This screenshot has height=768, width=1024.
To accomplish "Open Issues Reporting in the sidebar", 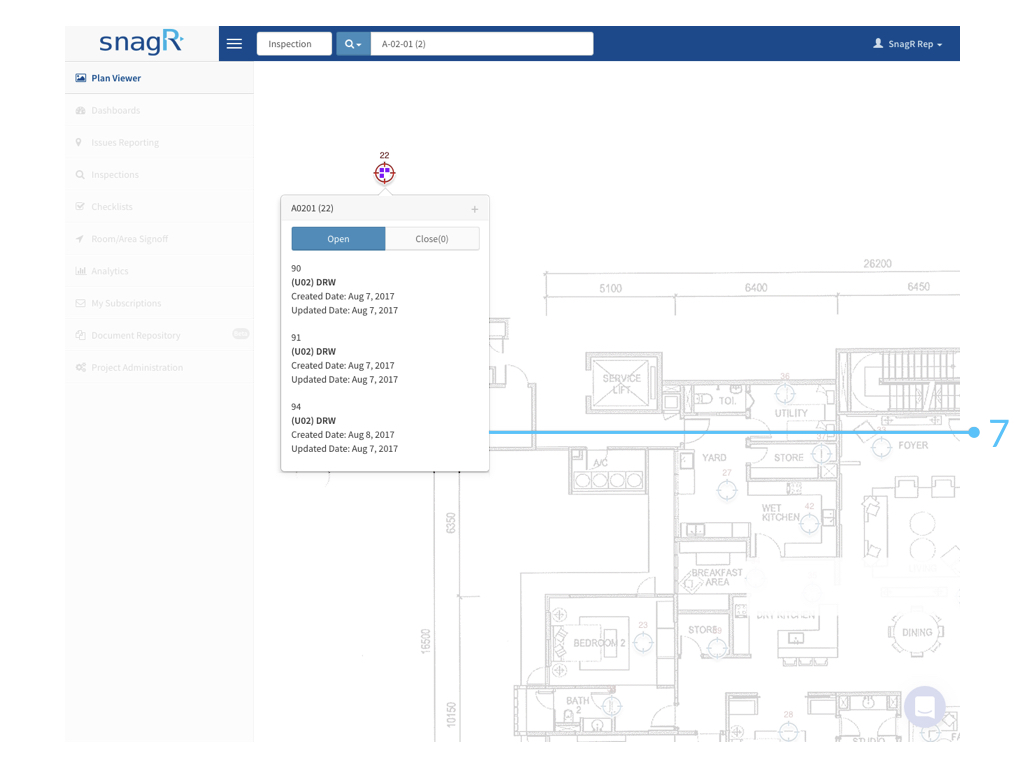I will pyautogui.click(x=159, y=142).
